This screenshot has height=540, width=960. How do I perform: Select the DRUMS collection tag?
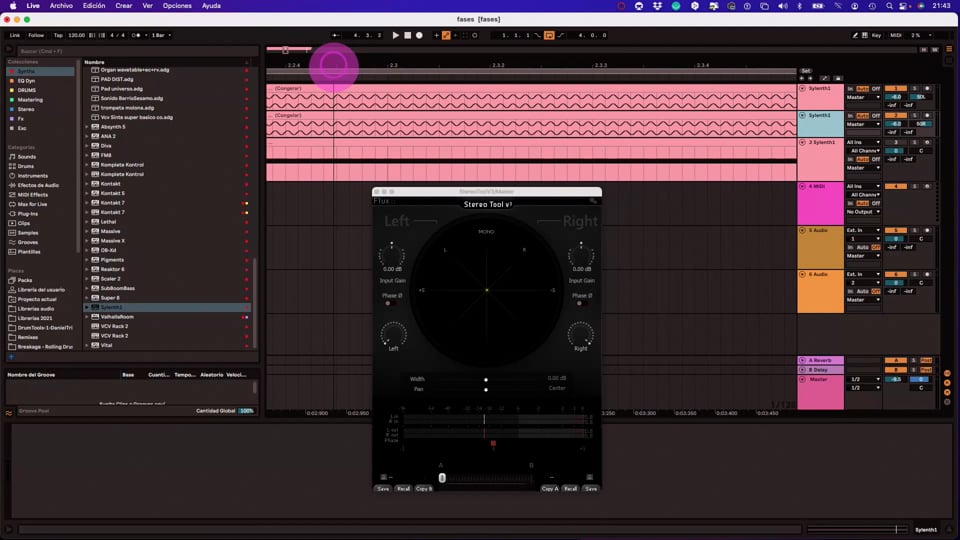point(26,90)
